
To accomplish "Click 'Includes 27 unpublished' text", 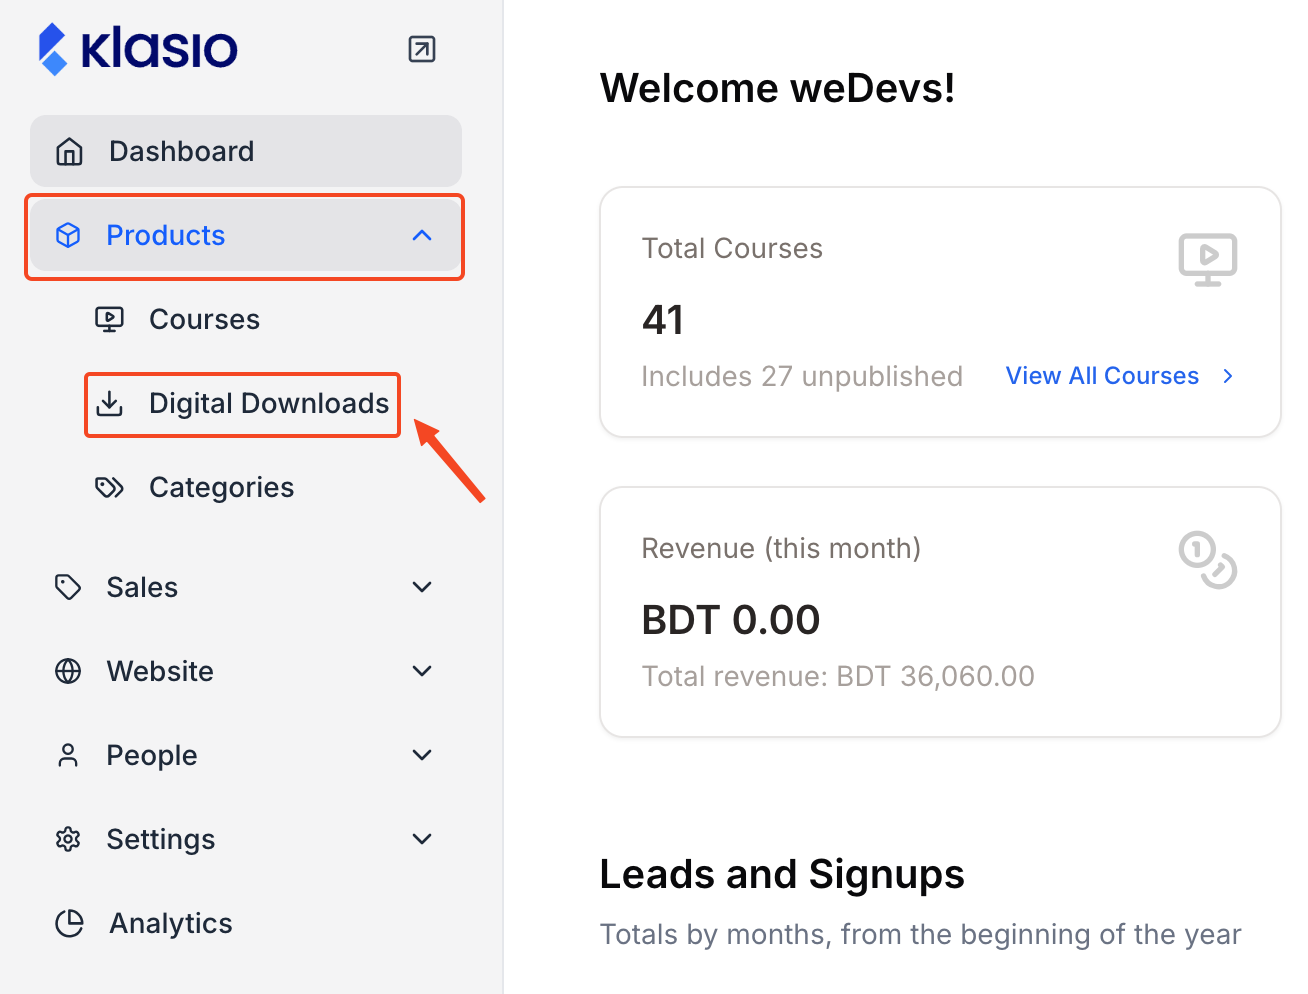I will point(802,376).
